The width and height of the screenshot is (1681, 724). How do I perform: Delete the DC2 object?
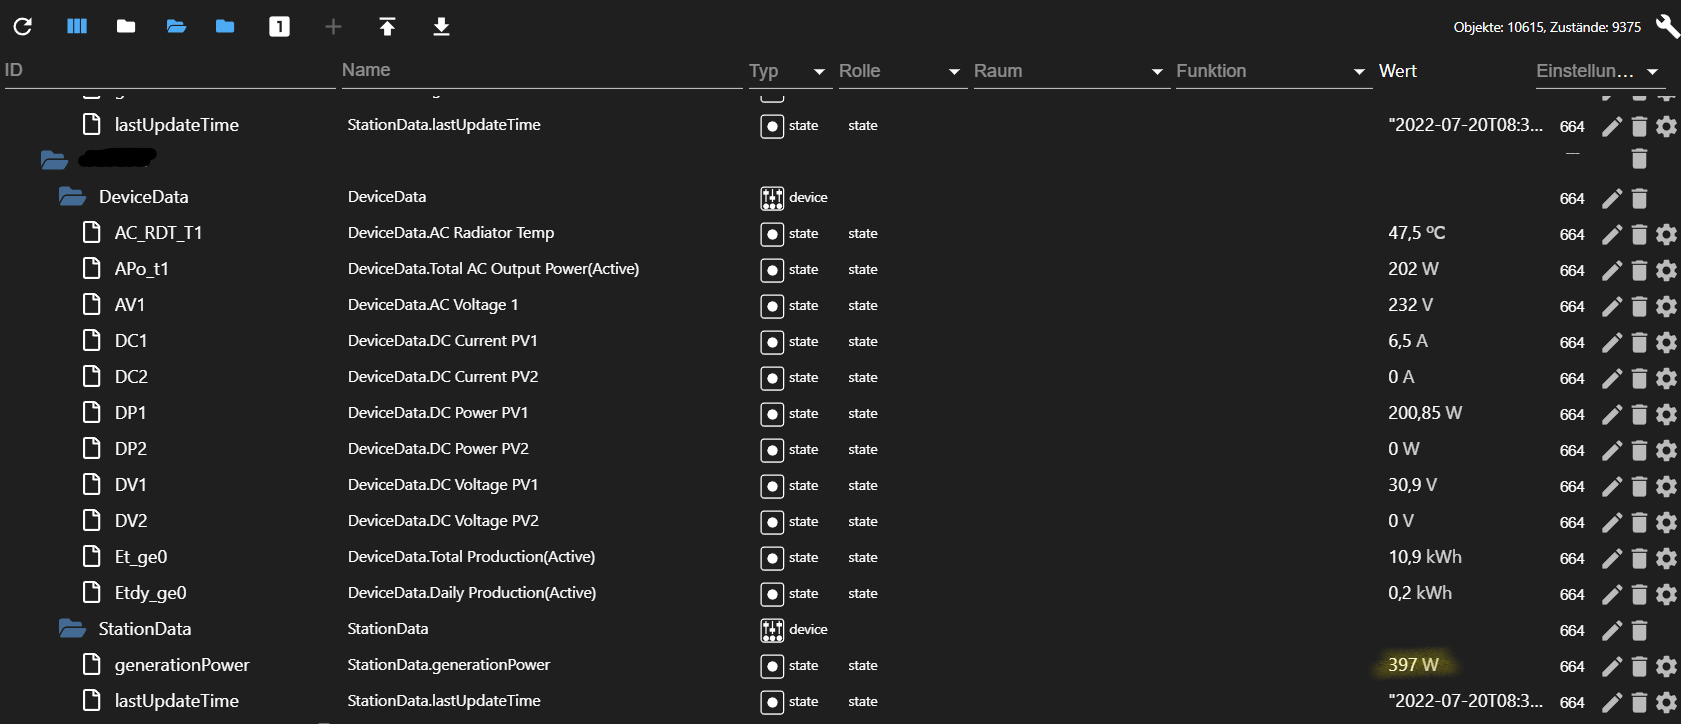[x=1639, y=378]
